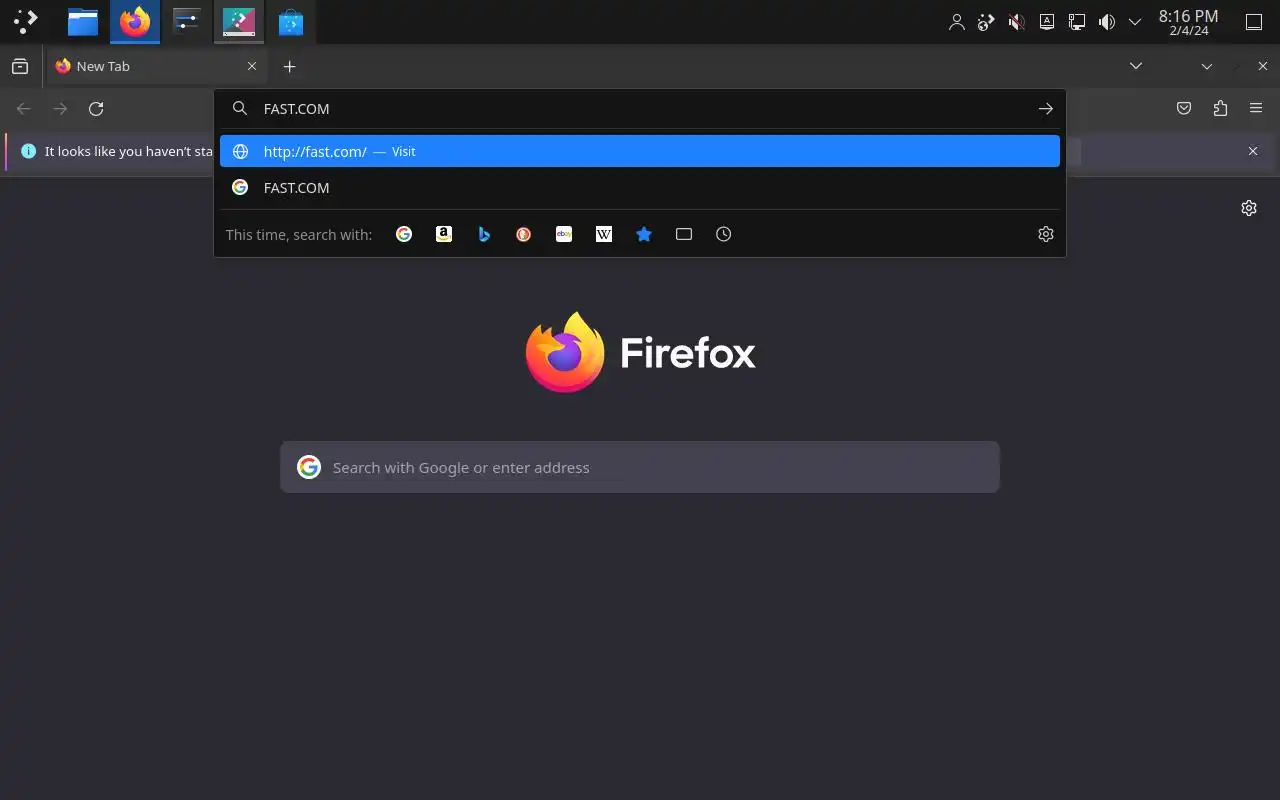Search with Amazon one-off engine icon
1280x800 pixels.
[x=444, y=234]
